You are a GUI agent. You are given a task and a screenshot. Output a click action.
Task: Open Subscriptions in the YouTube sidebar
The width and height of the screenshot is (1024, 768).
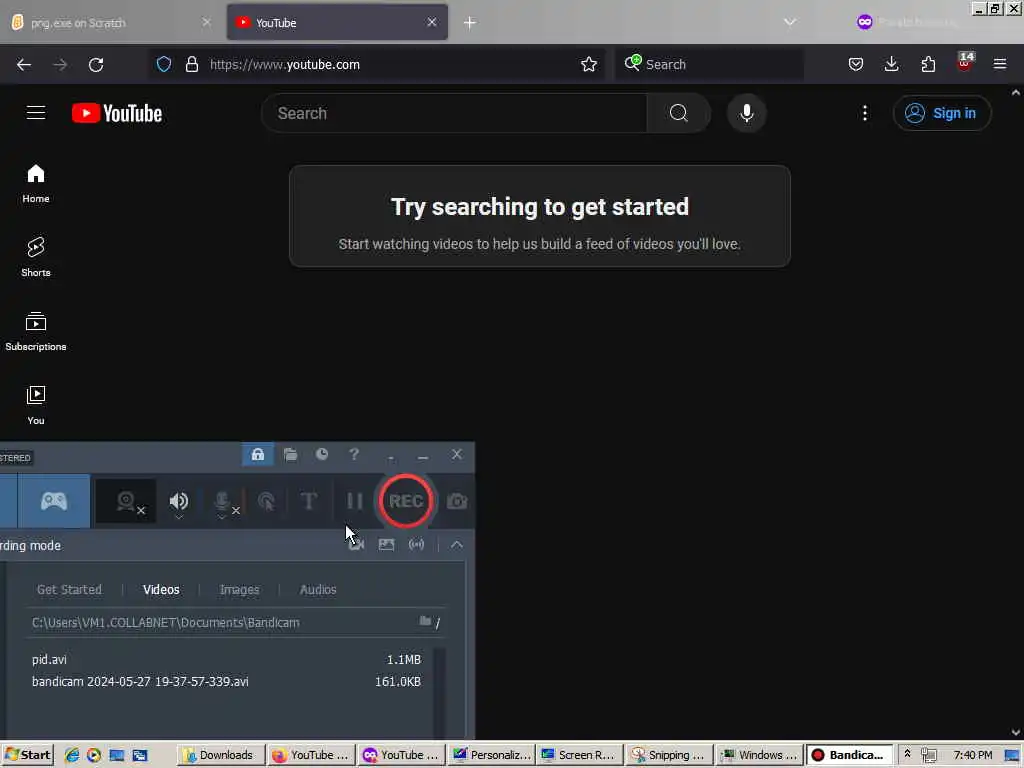36,332
